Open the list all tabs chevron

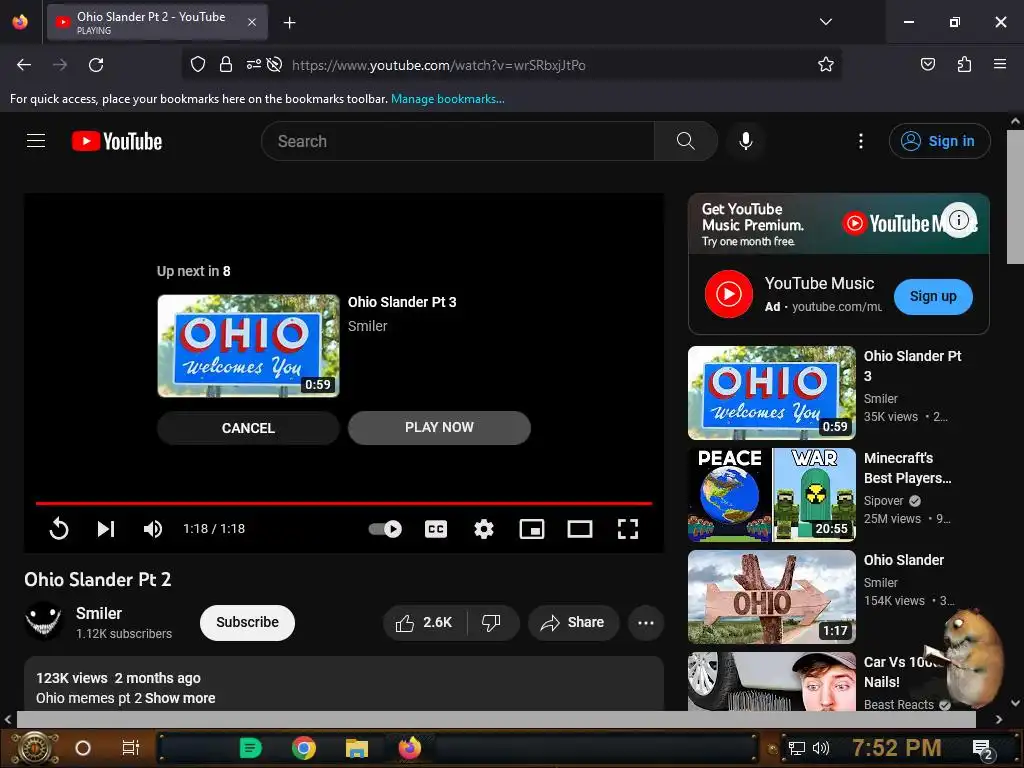click(x=825, y=22)
